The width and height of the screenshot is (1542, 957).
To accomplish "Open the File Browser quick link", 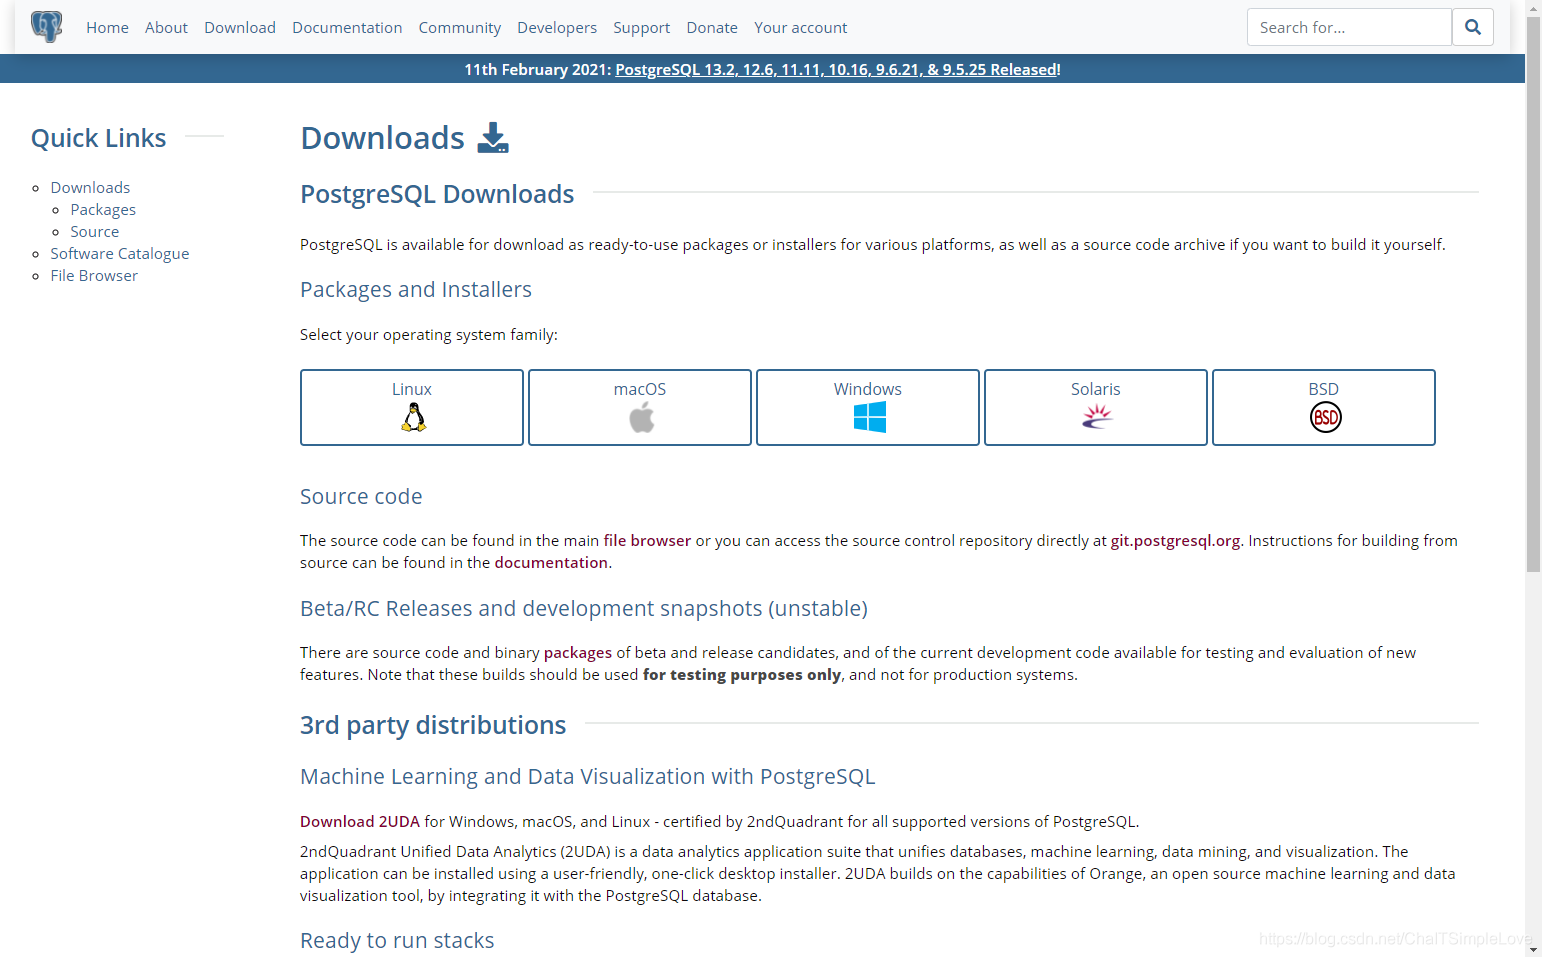I will tap(94, 275).
